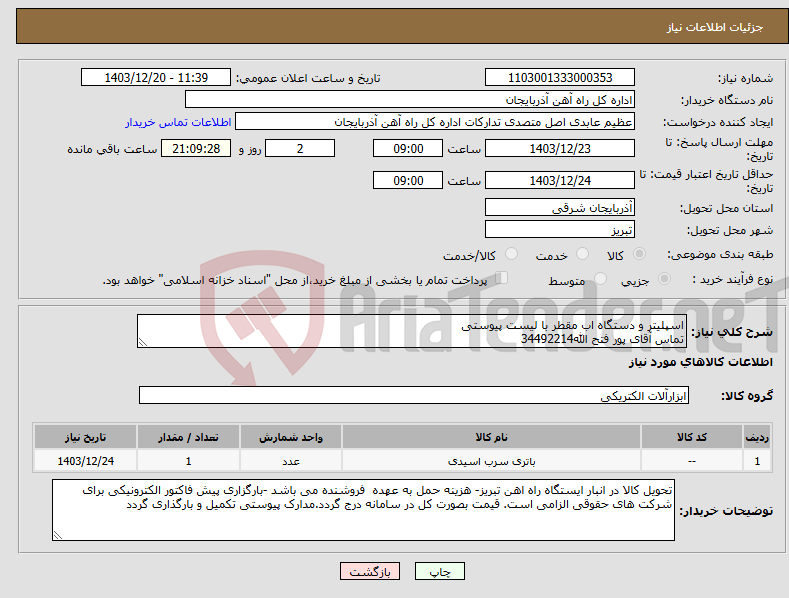Click the response deadline date 1403/12/23

pos(560,148)
